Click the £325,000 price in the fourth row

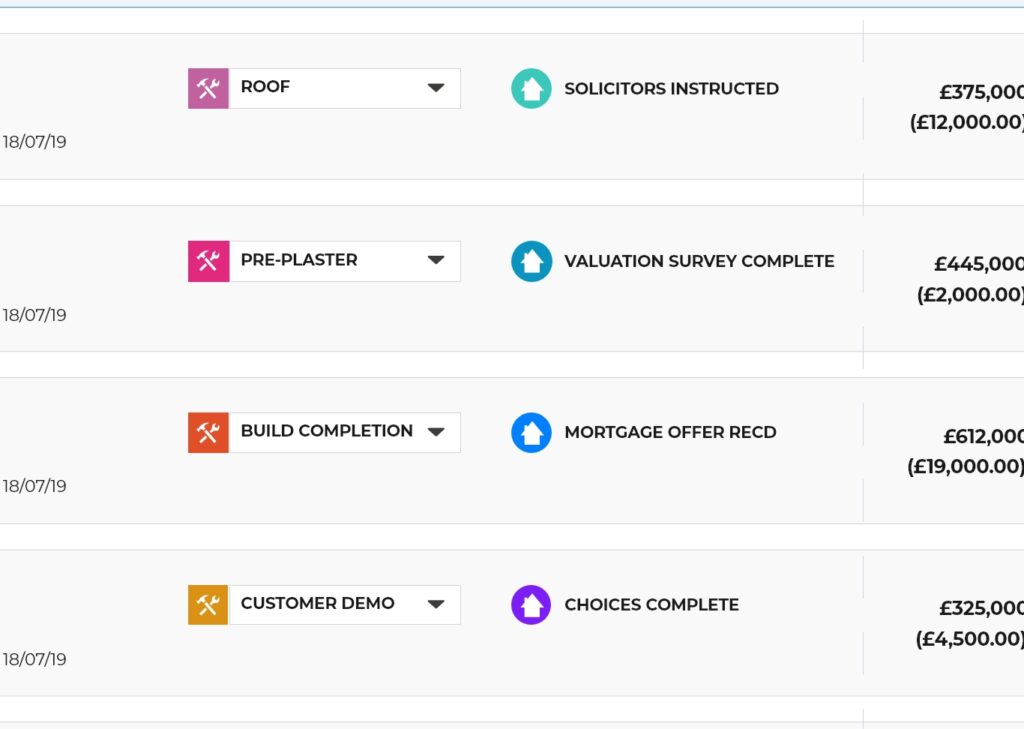pyautogui.click(x=981, y=608)
